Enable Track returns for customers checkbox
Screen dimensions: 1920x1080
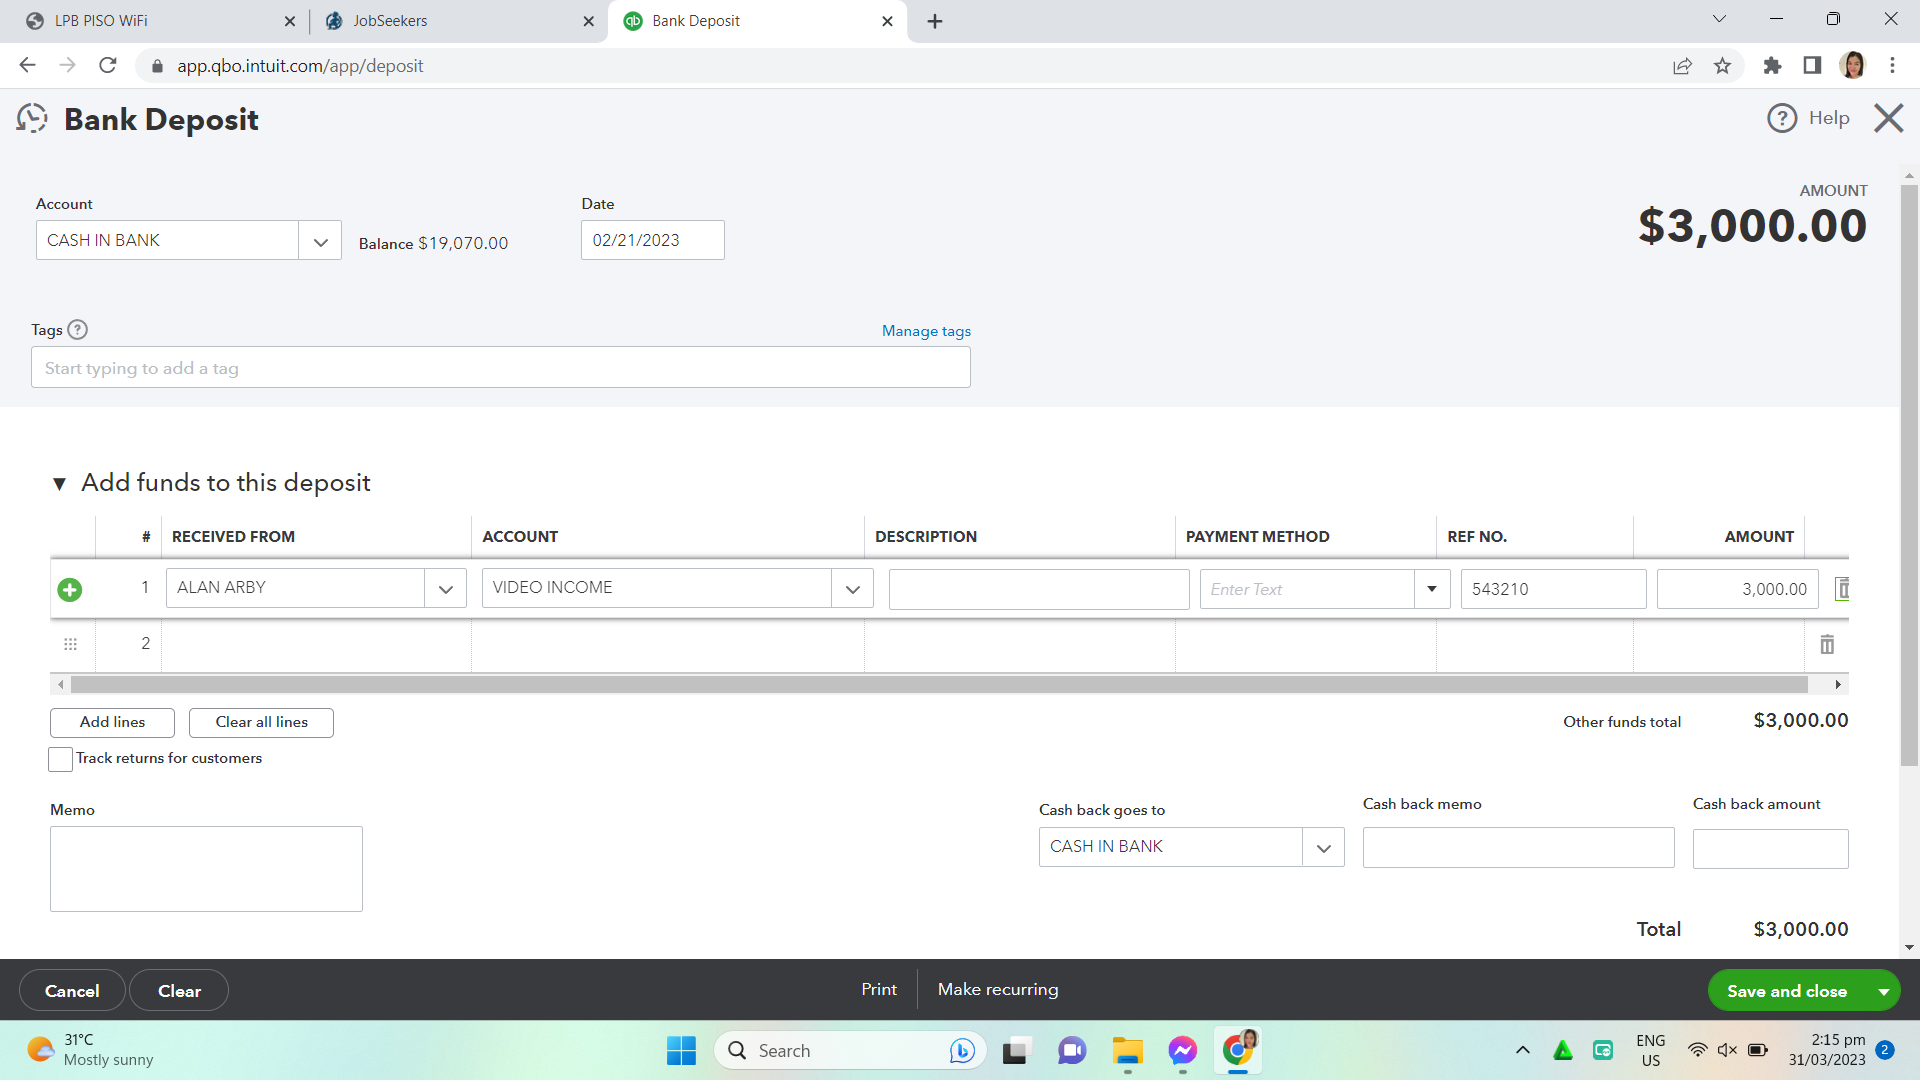60,759
